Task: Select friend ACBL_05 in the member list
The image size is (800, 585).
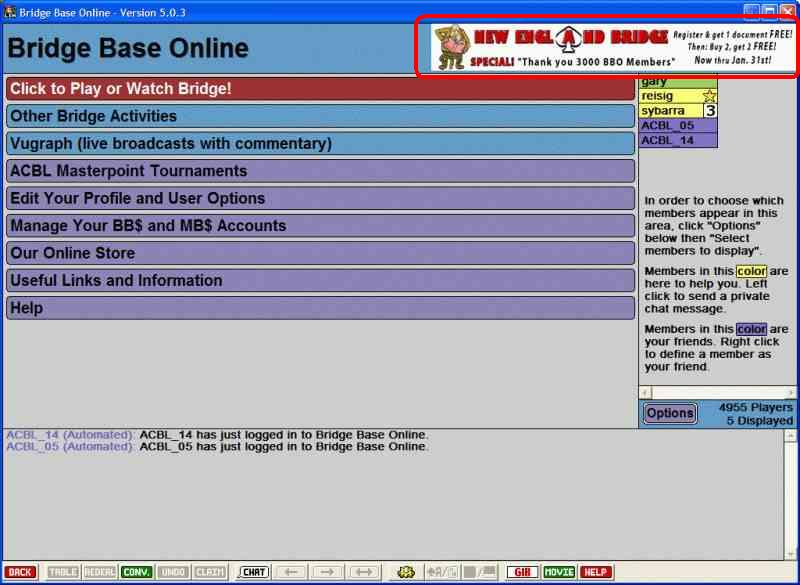Action: tap(678, 125)
